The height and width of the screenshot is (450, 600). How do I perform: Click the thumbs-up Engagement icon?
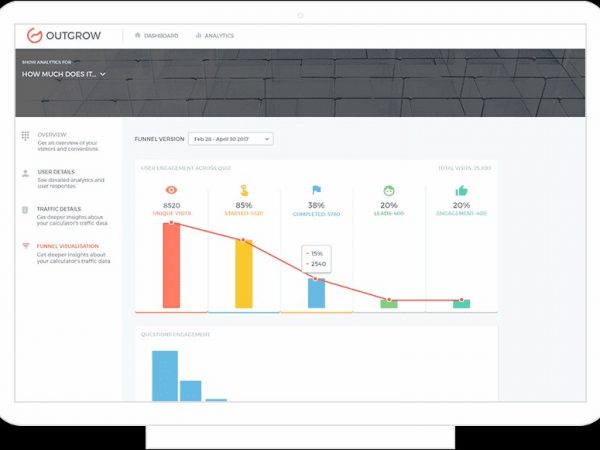click(461, 189)
